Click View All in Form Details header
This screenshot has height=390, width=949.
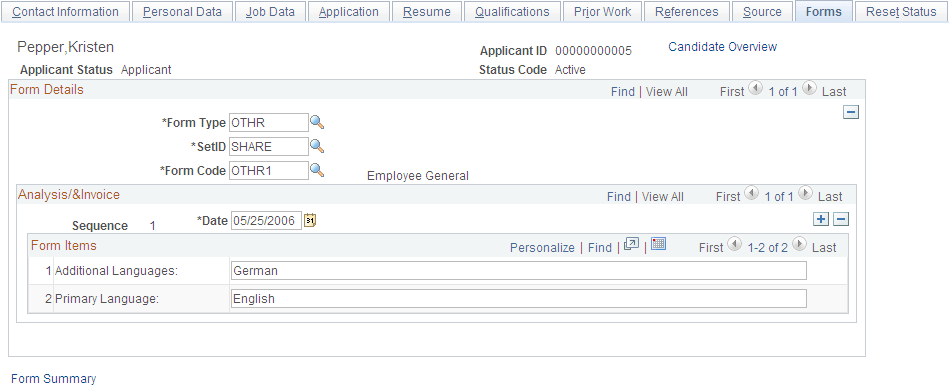click(667, 92)
